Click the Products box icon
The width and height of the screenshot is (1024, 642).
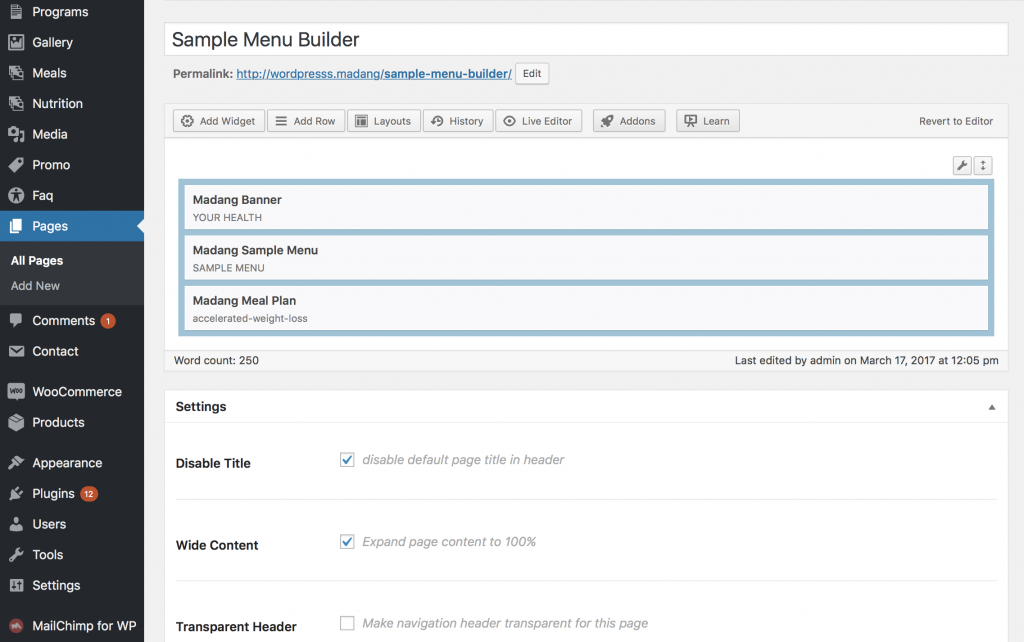pyautogui.click(x=16, y=422)
